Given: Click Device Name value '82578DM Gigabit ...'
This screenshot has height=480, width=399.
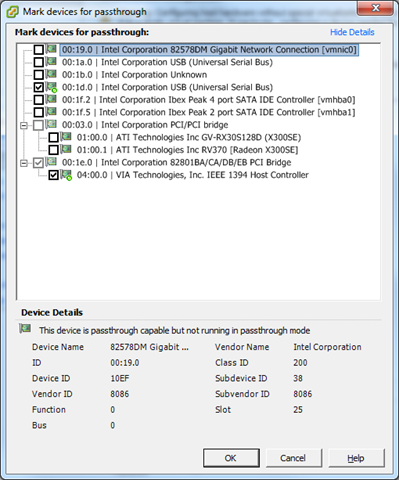Looking at the screenshot, I should click(149, 347).
